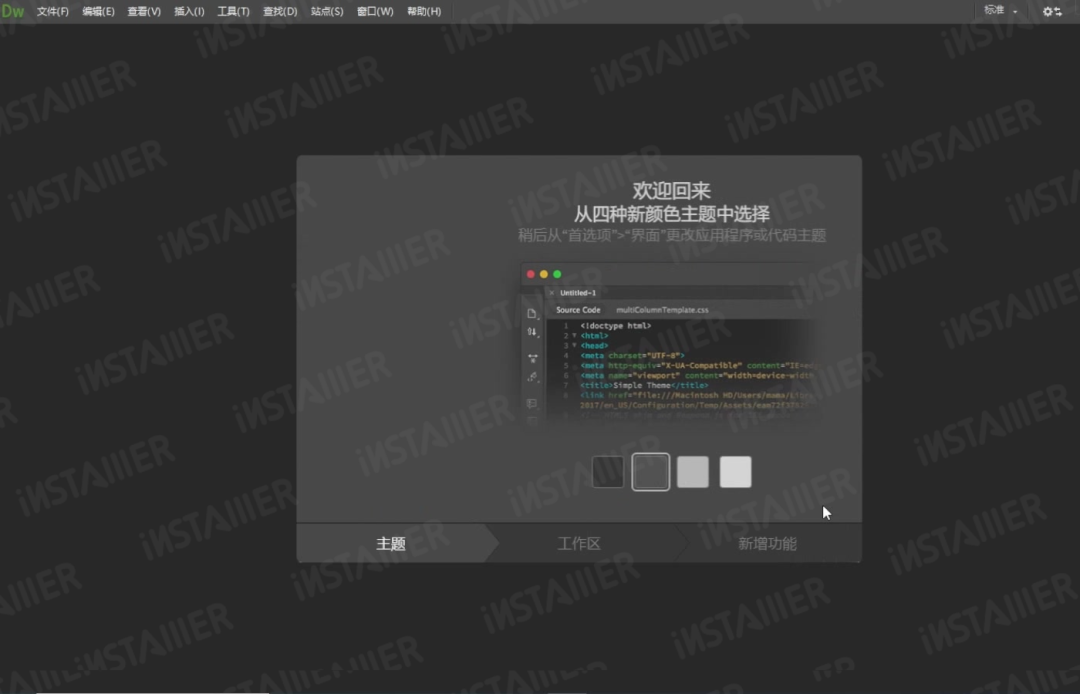Viewport: 1080px width, 694px height.
Task: Choose the lightest white theme swatch
Action: [x=736, y=472]
